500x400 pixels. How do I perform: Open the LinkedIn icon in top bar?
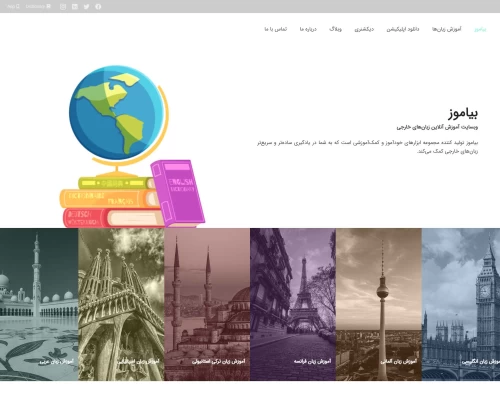75,7
